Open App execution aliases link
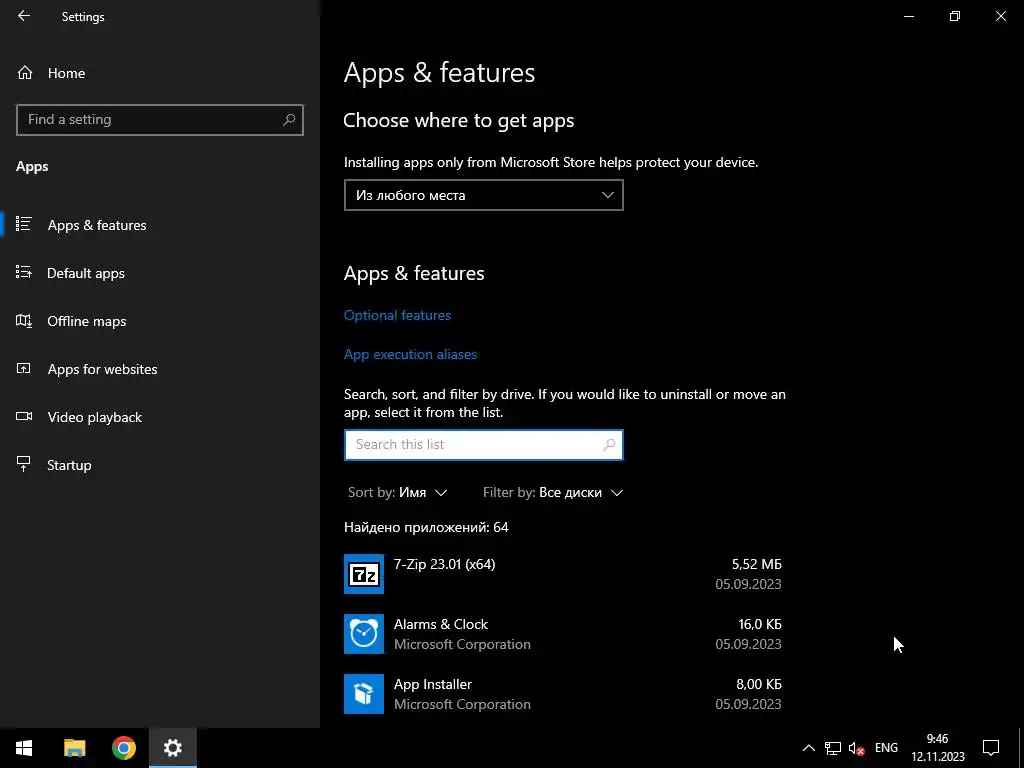The height and width of the screenshot is (768, 1024). pyautogui.click(x=410, y=355)
